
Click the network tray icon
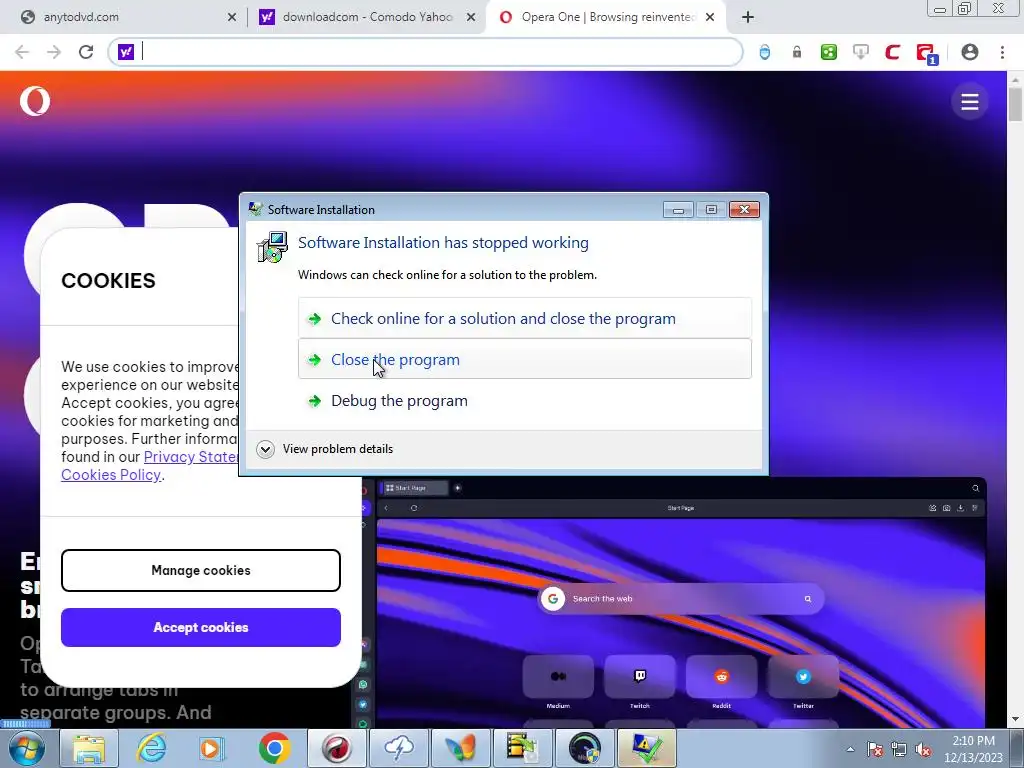[899, 749]
